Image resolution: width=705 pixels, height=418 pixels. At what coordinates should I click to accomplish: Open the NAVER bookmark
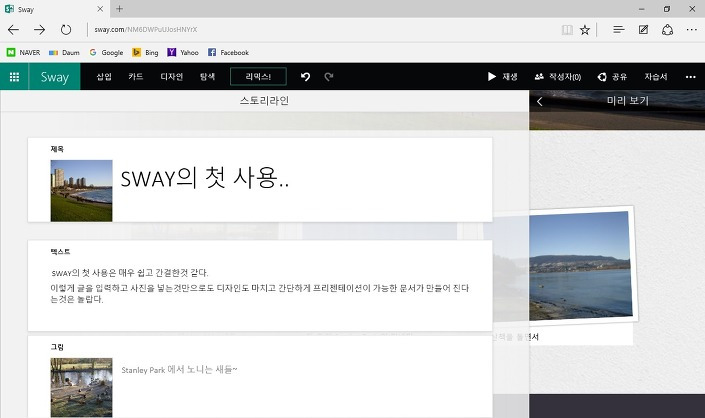pyautogui.click(x=23, y=53)
